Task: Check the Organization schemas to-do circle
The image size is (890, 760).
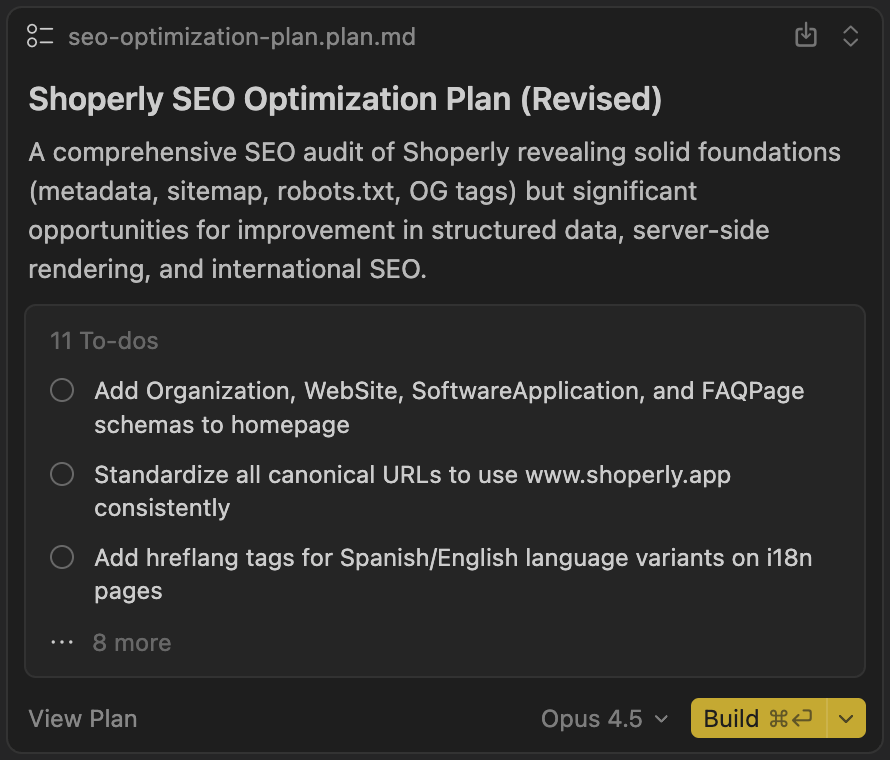Action: coord(62,390)
